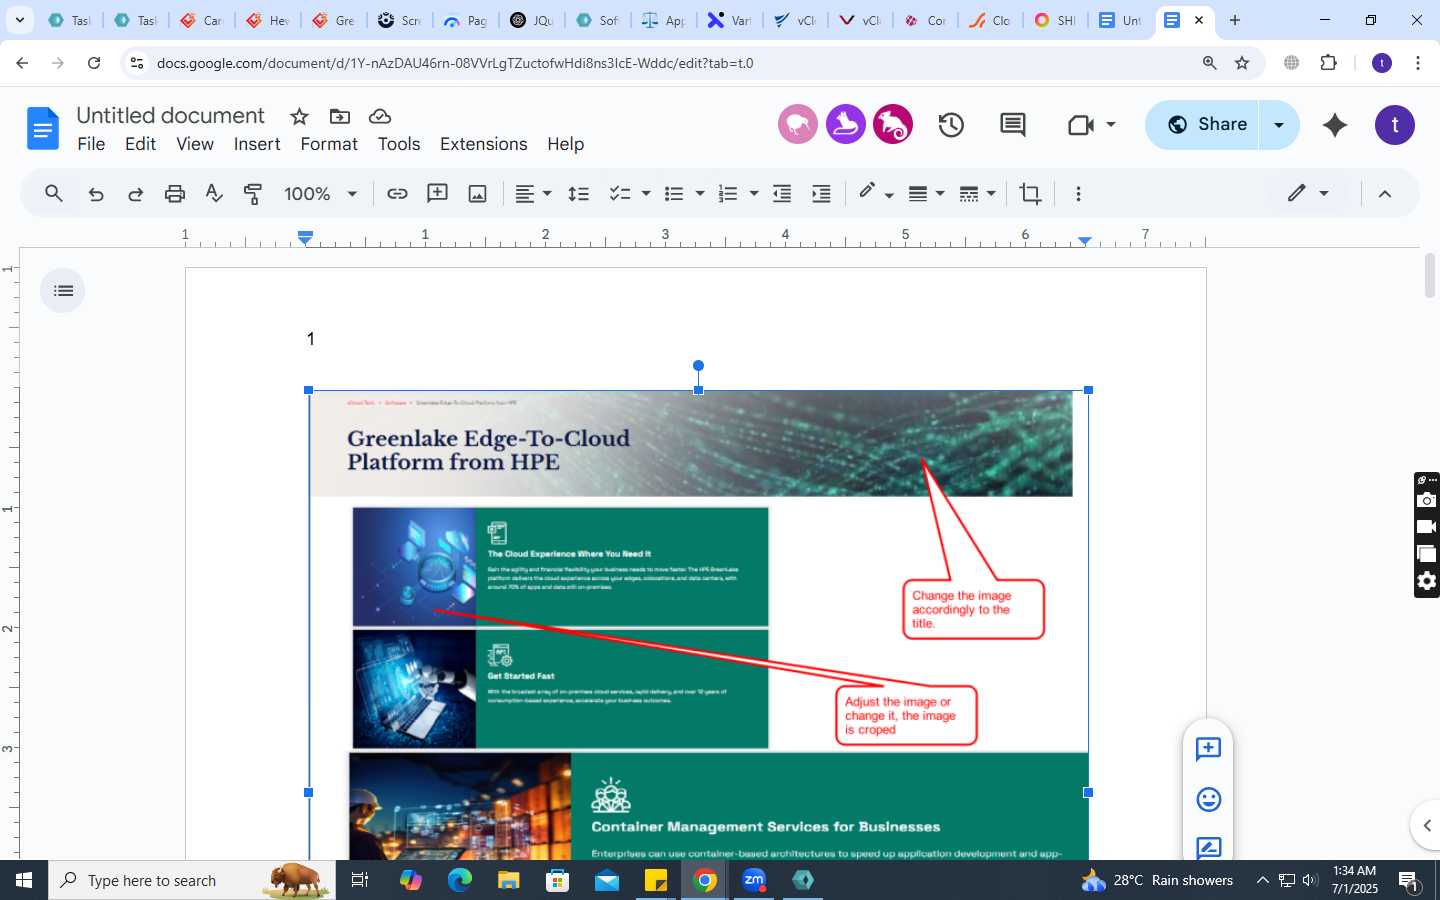Screen dimensions: 1440x900
Task: Show the document outline tabs
Action: coord(63,291)
